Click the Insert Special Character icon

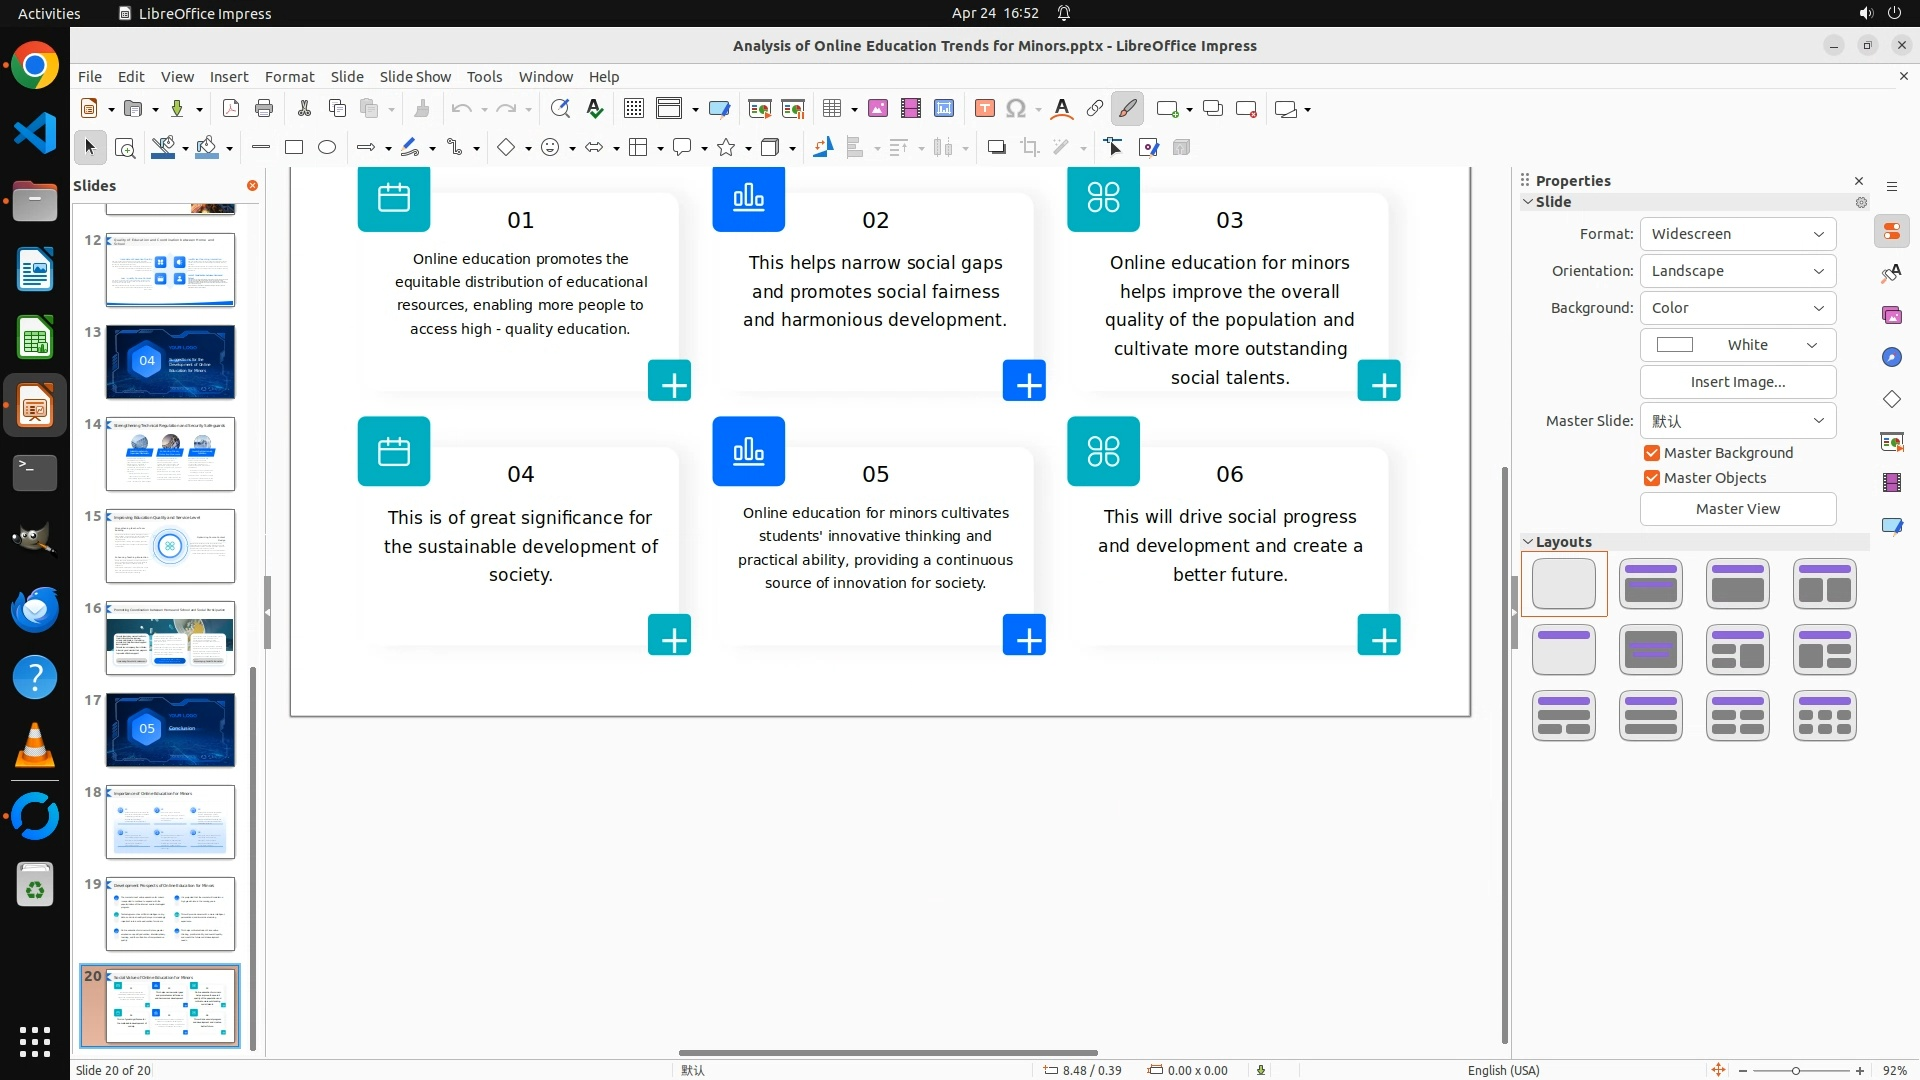click(x=1016, y=109)
